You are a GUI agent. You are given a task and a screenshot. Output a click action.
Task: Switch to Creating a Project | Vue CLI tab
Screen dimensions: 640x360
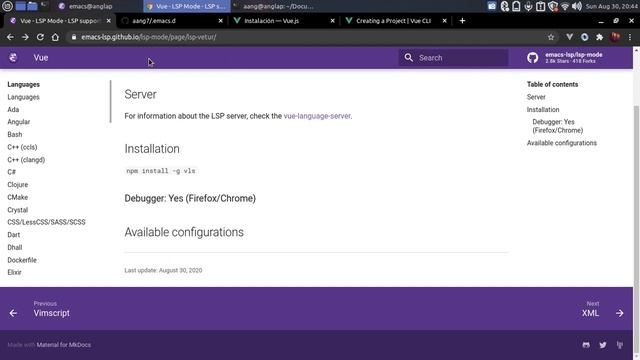(396, 21)
